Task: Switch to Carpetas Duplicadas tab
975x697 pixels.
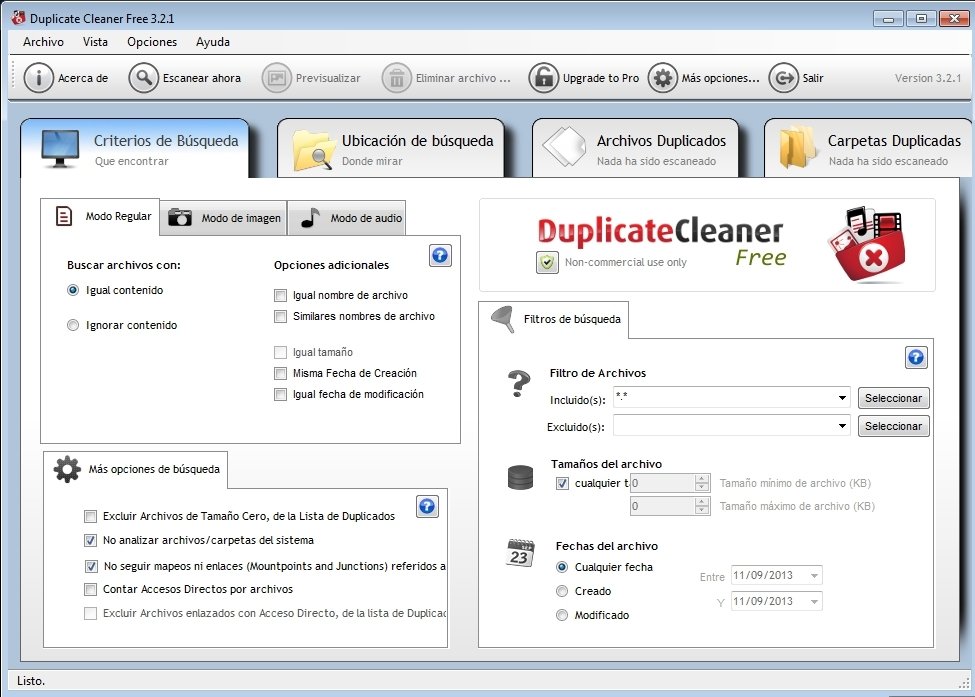Action: [868, 149]
